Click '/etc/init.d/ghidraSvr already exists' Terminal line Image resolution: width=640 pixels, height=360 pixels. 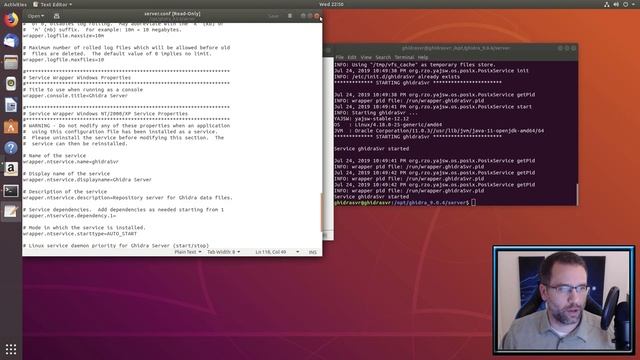point(397,76)
